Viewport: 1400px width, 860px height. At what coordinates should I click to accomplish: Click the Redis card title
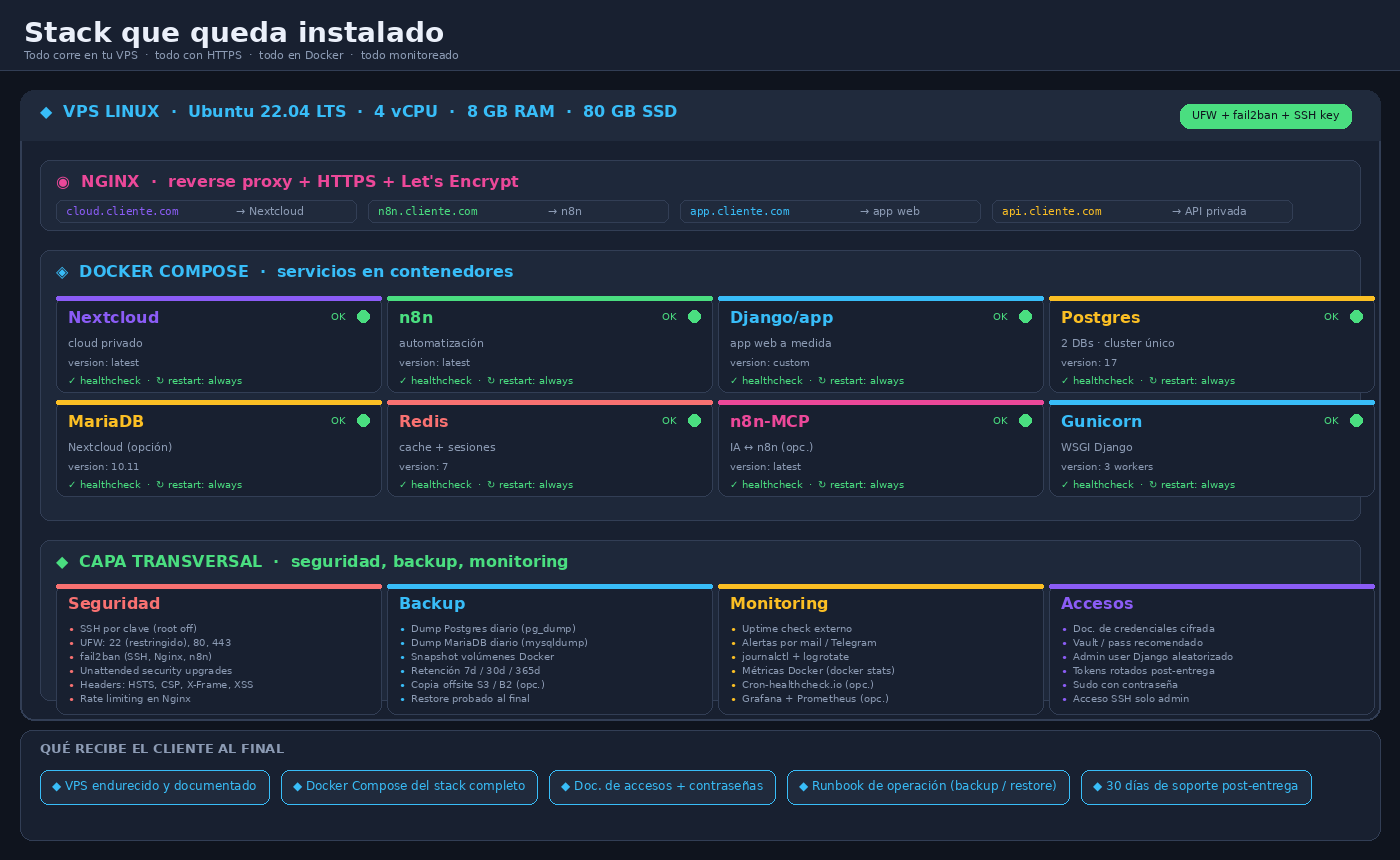click(x=424, y=422)
